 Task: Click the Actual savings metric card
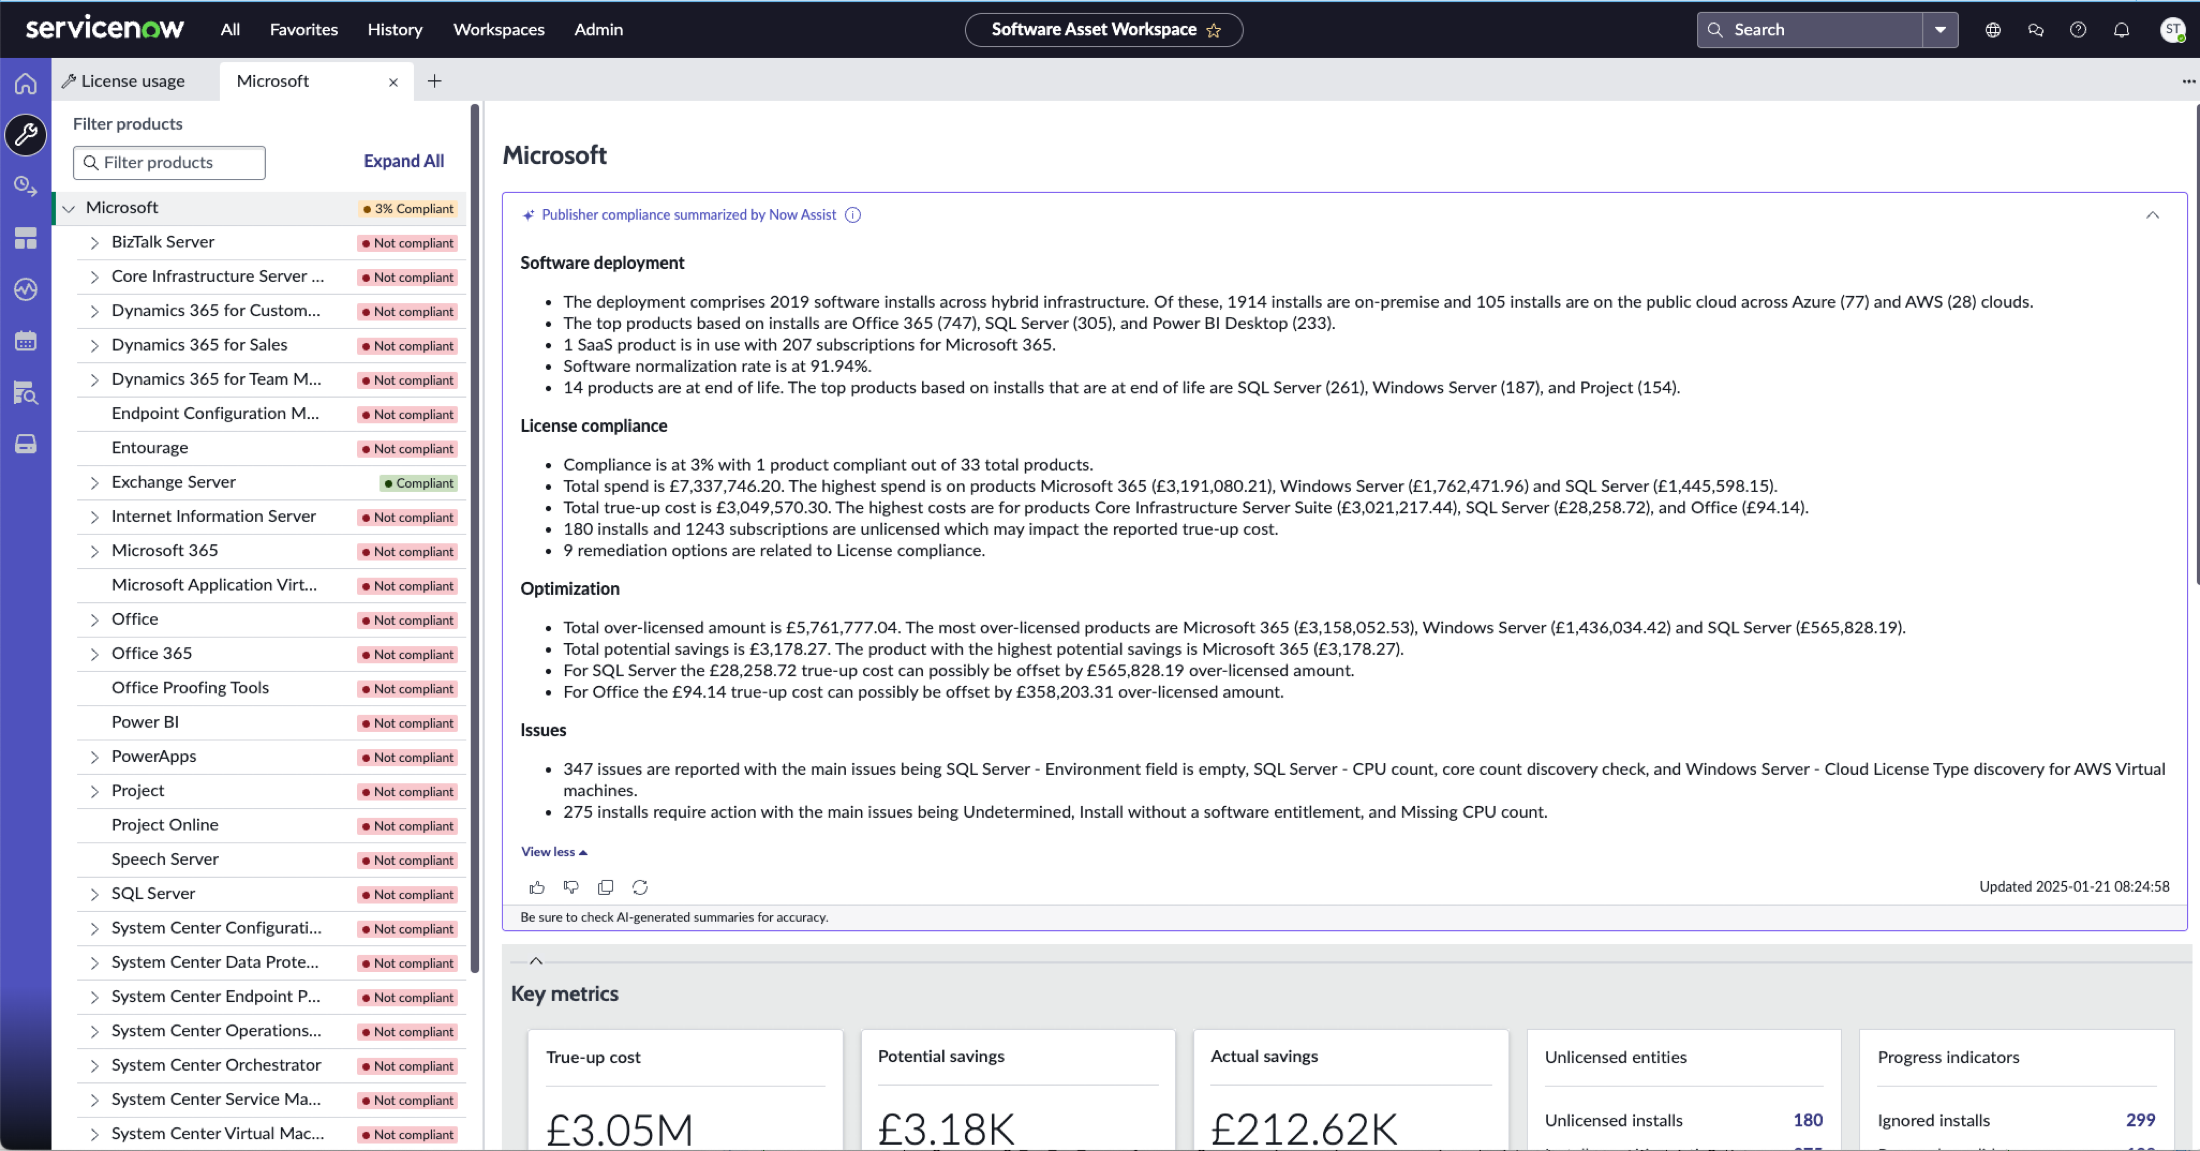coord(1351,1090)
